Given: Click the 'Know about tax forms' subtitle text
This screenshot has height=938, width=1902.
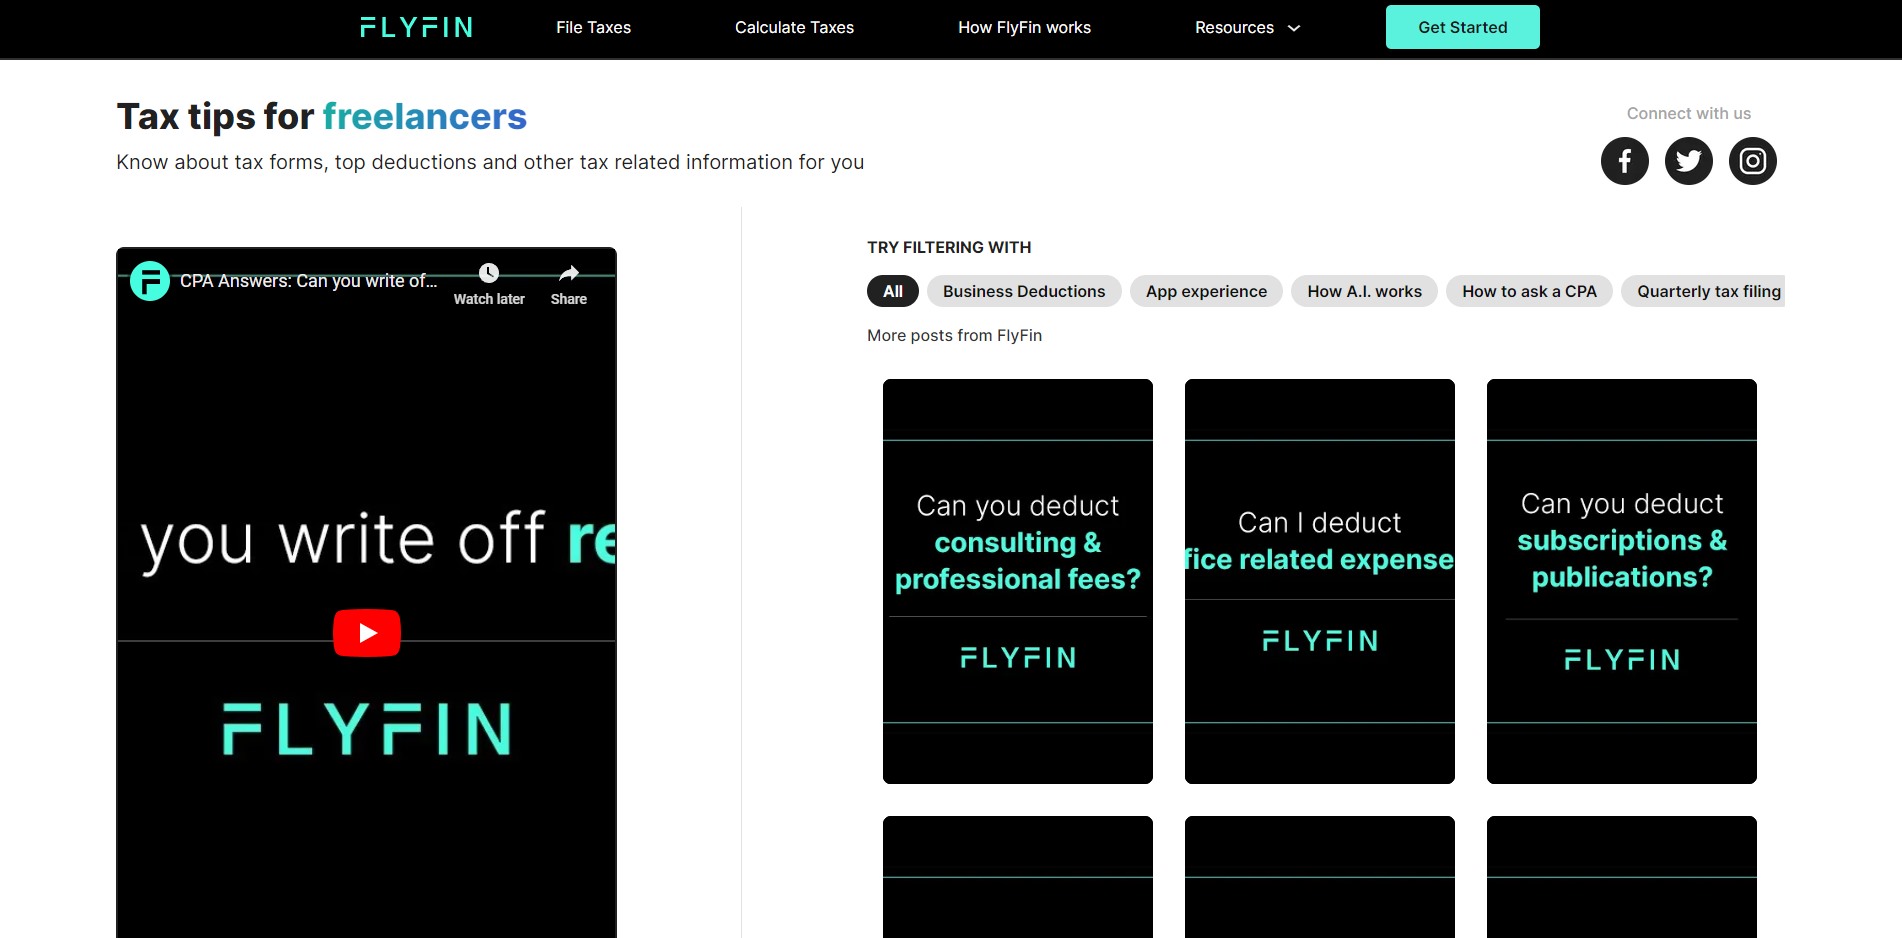Looking at the screenshot, I should [490, 162].
